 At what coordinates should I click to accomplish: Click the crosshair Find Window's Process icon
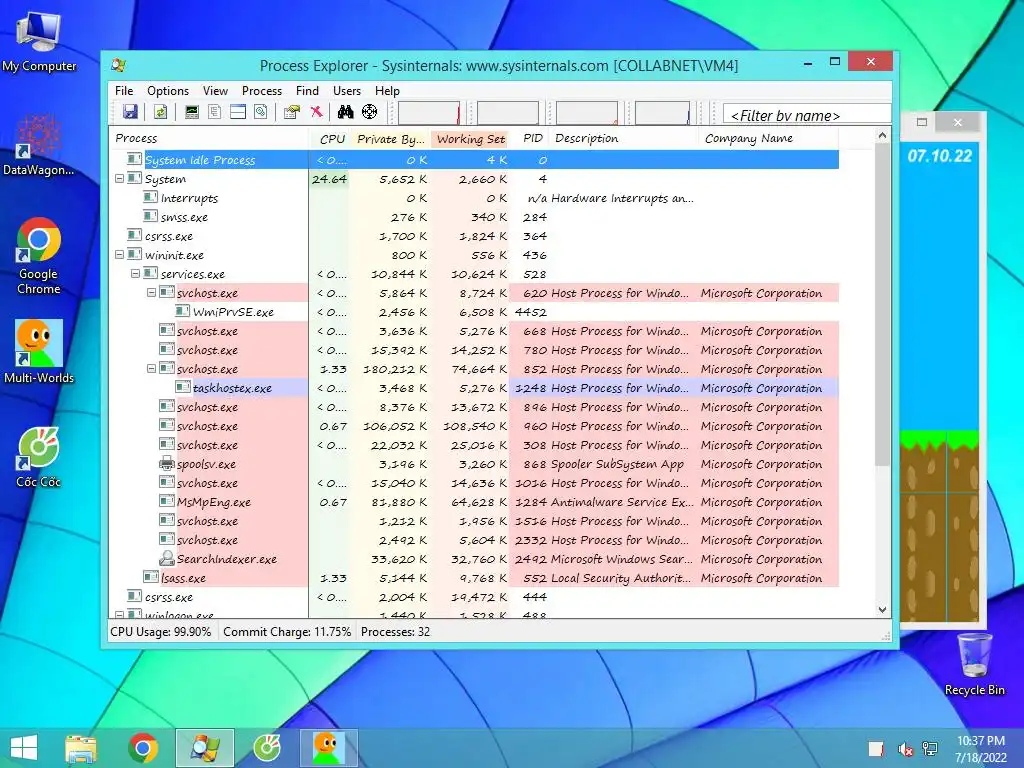click(370, 112)
